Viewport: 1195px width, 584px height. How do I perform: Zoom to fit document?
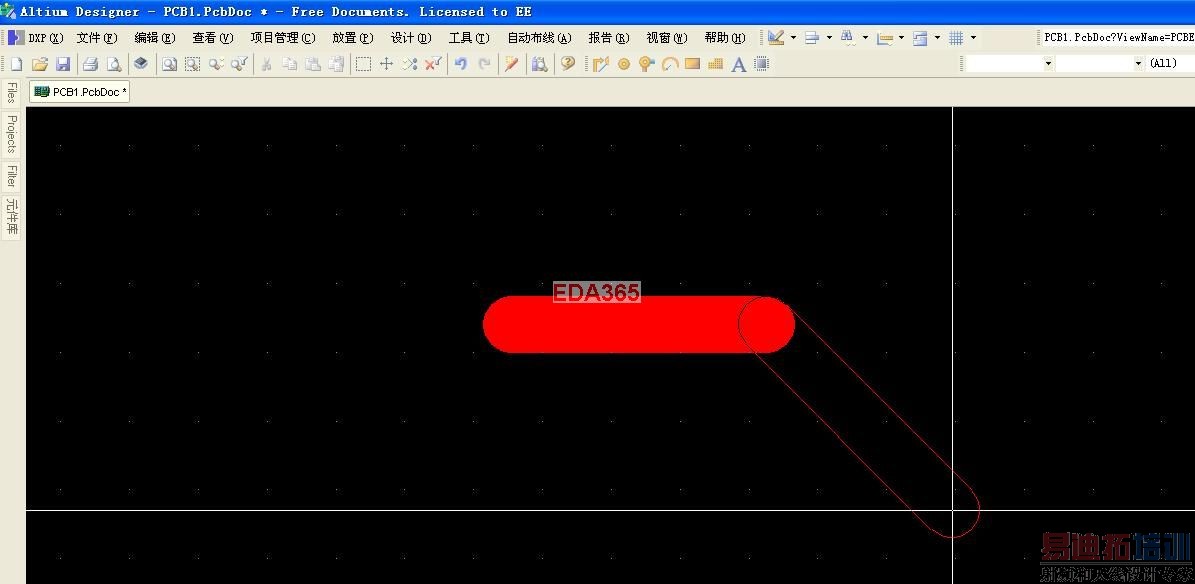click(168, 64)
